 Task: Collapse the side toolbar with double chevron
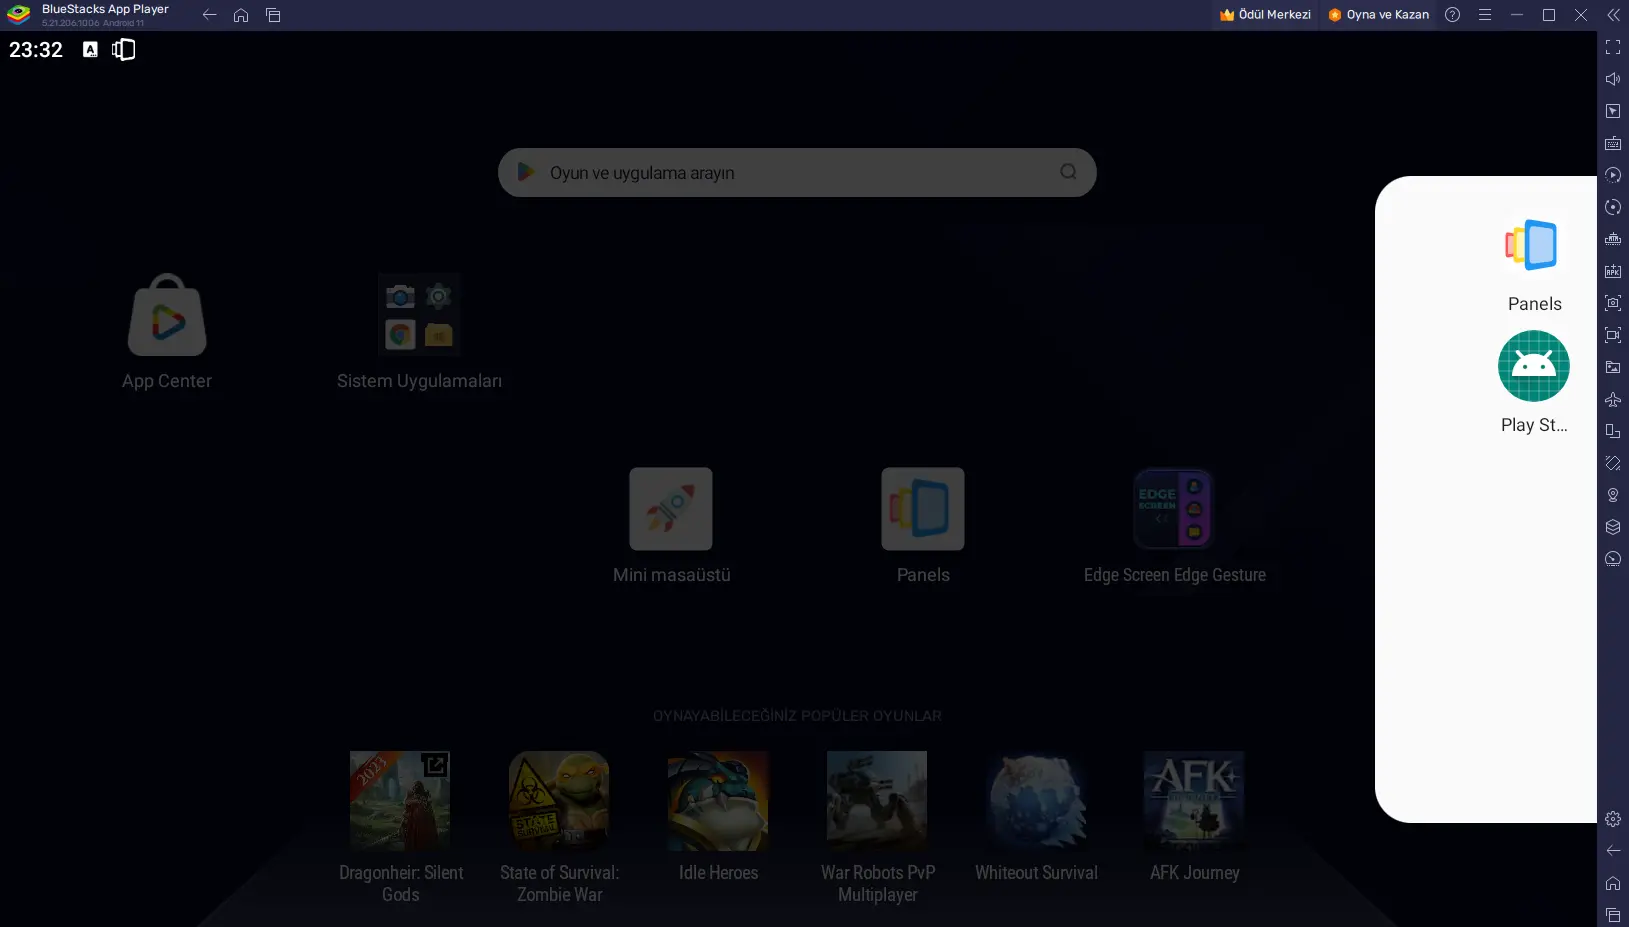(x=1613, y=15)
